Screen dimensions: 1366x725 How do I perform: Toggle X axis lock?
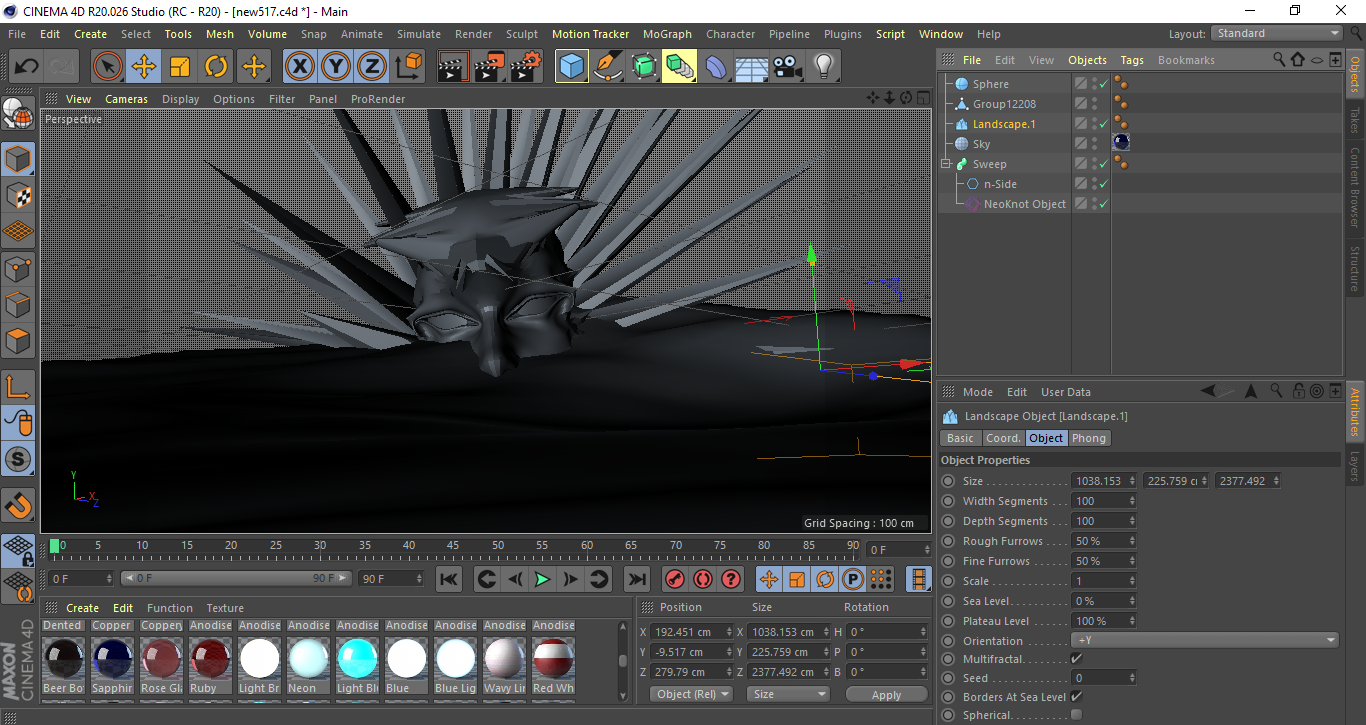click(299, 67)
